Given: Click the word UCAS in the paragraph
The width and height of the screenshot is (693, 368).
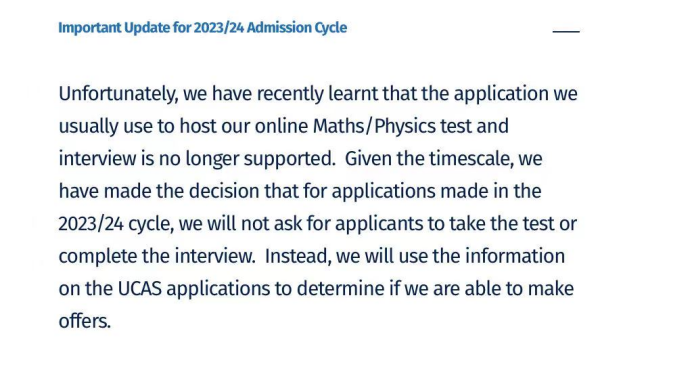Looking at the screenshot, I should coord(140,288).
